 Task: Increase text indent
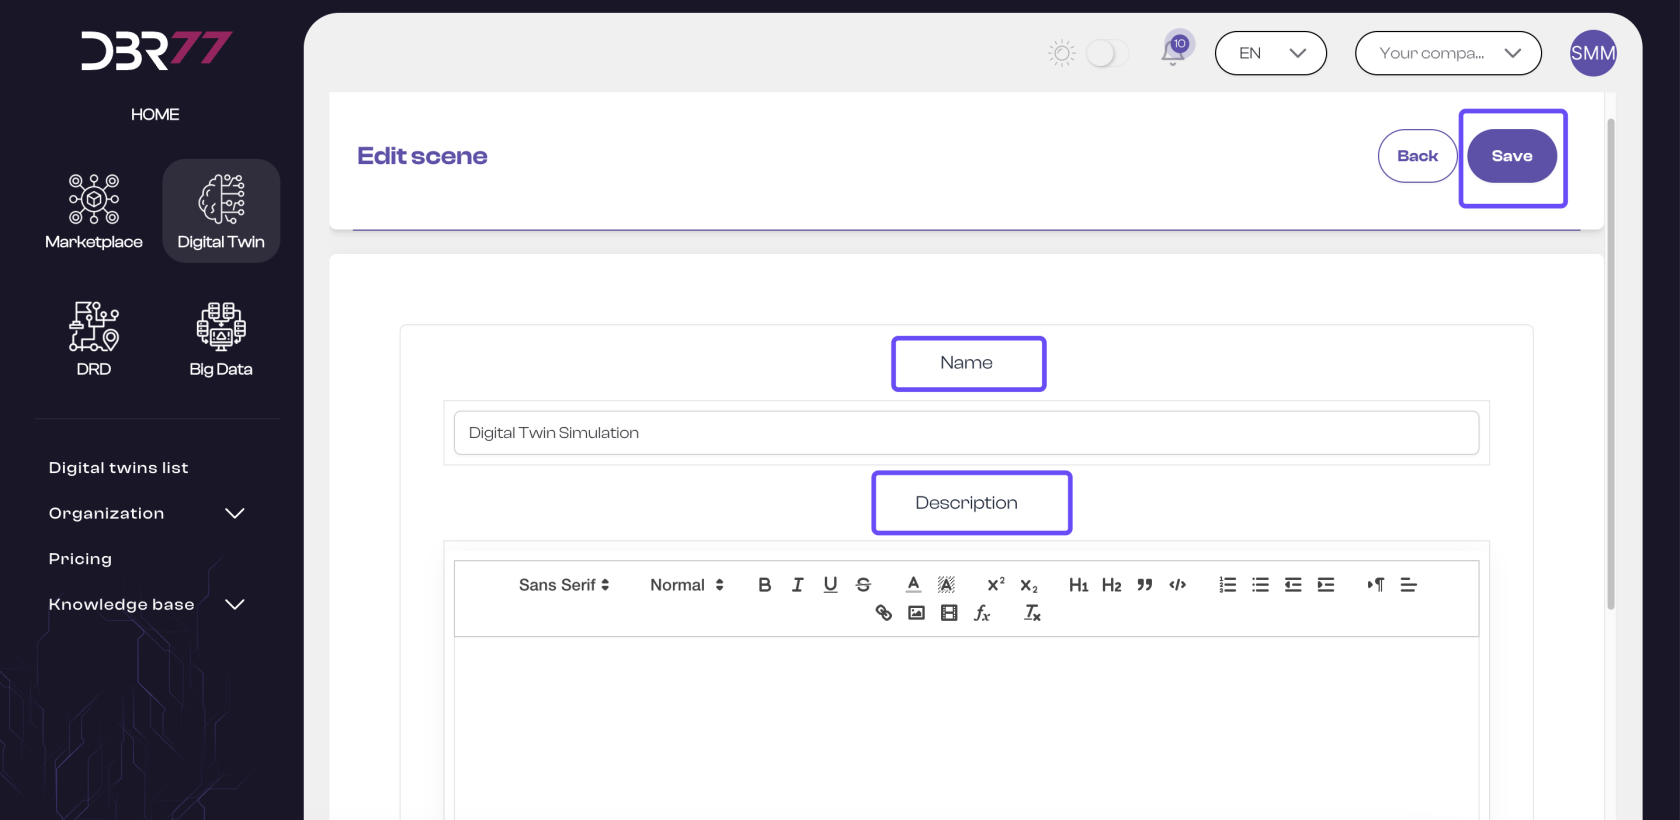click(x=1326, y=585)
